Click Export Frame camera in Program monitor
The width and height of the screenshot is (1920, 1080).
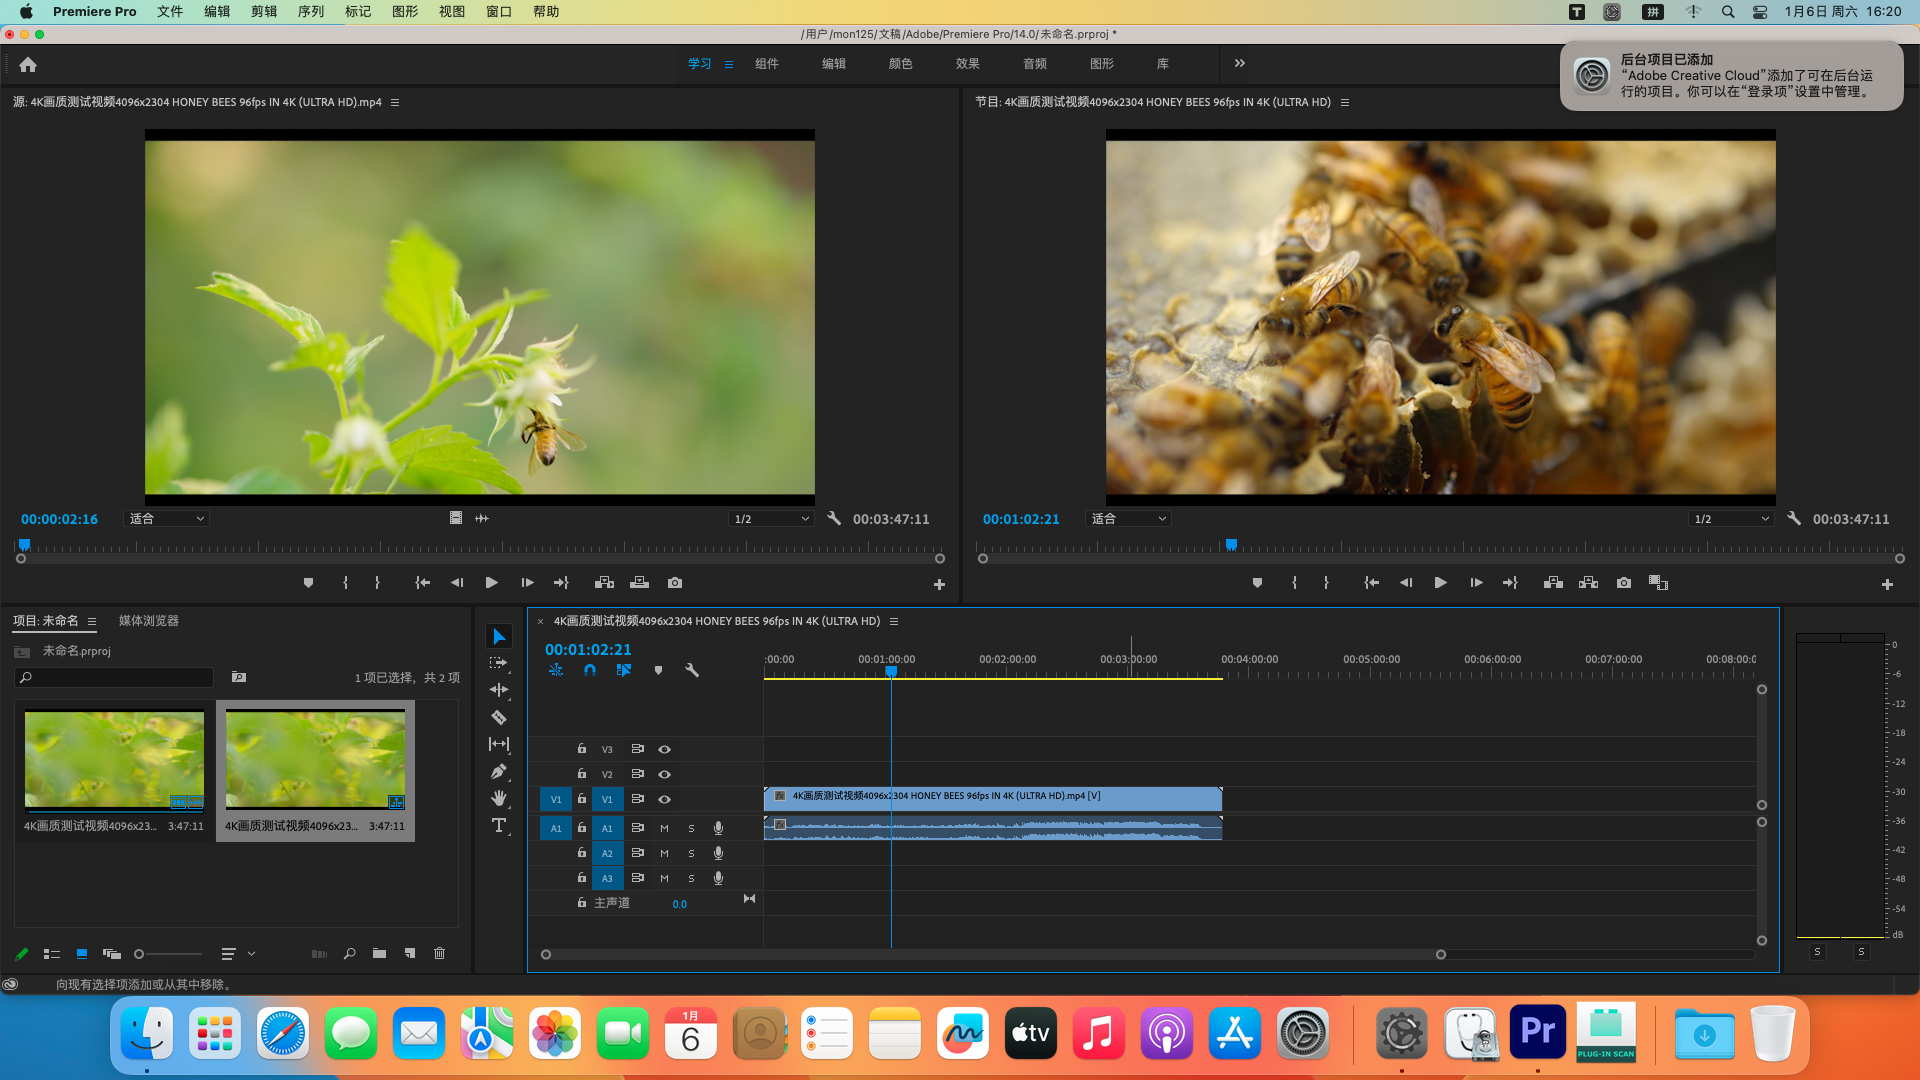click(1623, 583)
